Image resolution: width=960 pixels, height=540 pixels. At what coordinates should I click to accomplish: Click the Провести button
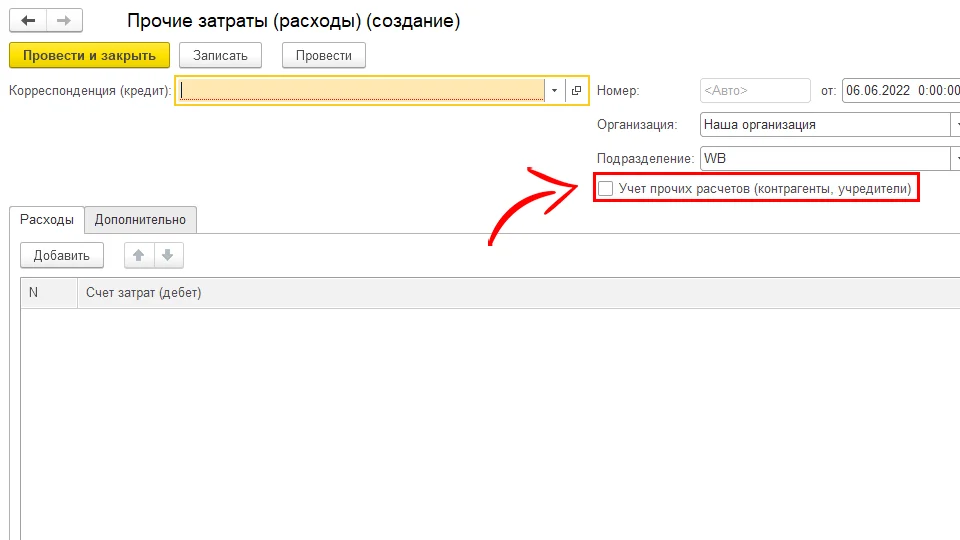point(323,55)
